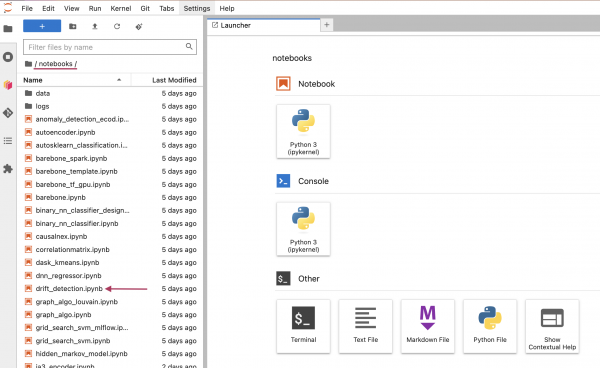Select grid_search_svm_mlflow notebook file
The image size is (600, 368).
click(110, 328)
